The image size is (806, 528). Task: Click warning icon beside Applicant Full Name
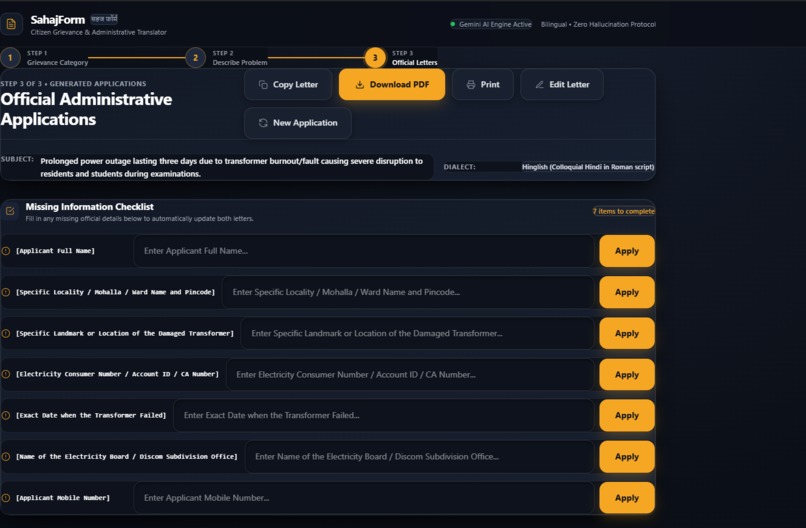pyautogui.click(x=6, y=251)
